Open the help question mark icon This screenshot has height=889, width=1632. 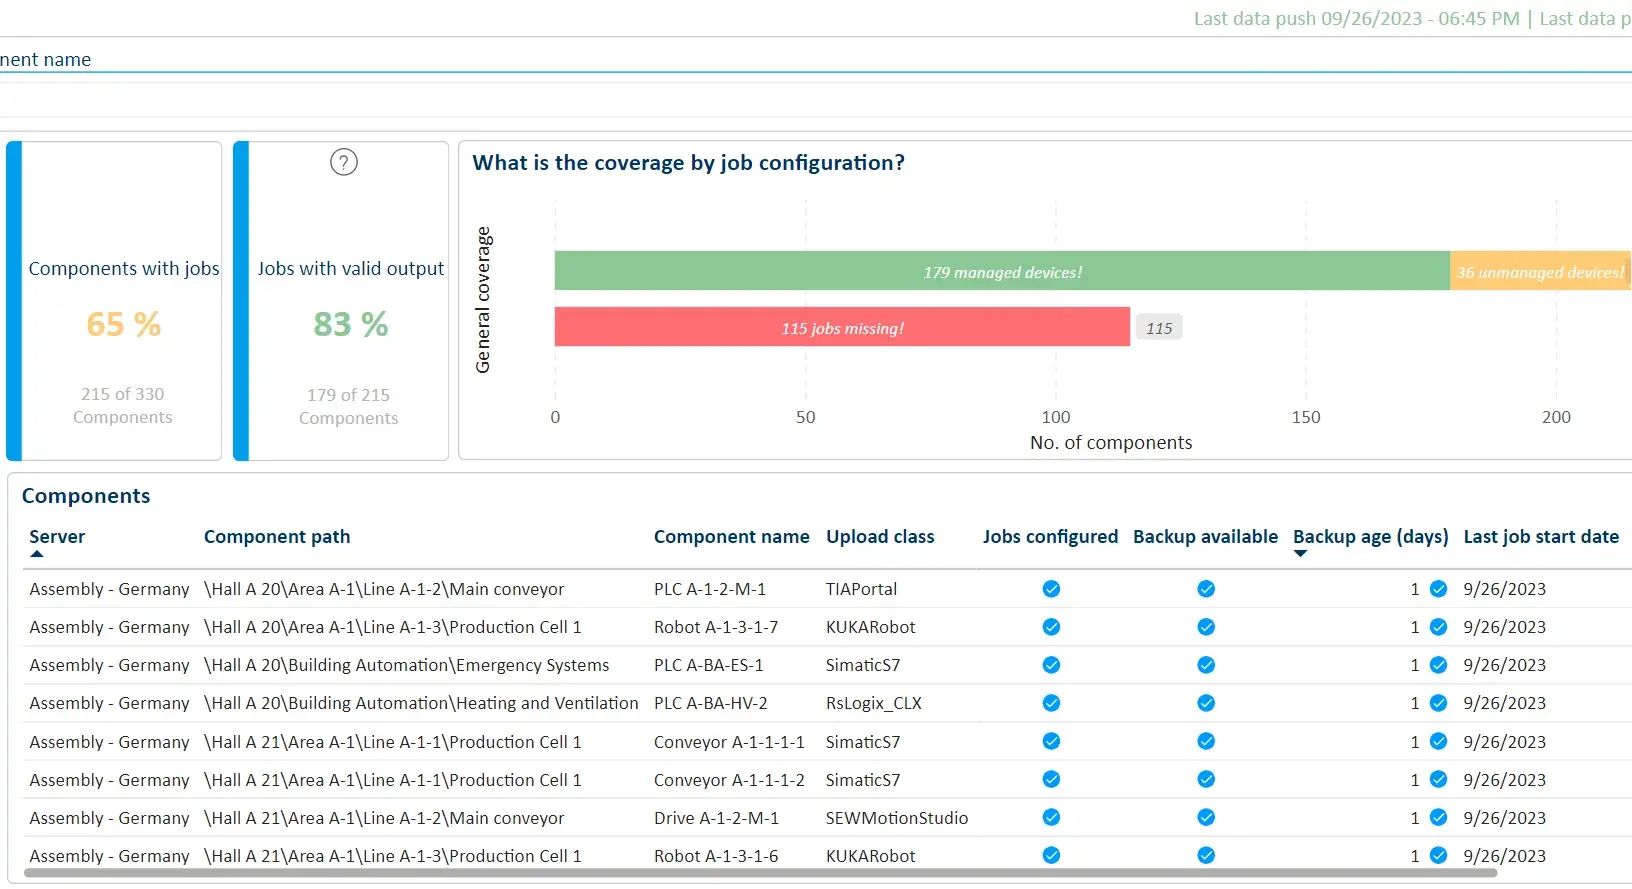pyautogui.click(x=344, y=162)
